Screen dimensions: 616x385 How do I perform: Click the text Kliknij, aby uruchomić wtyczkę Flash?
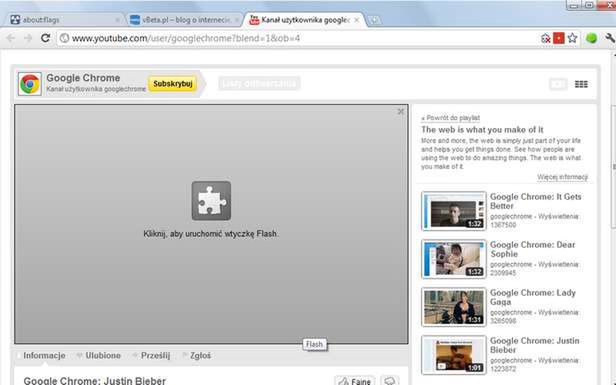[211, 234]
